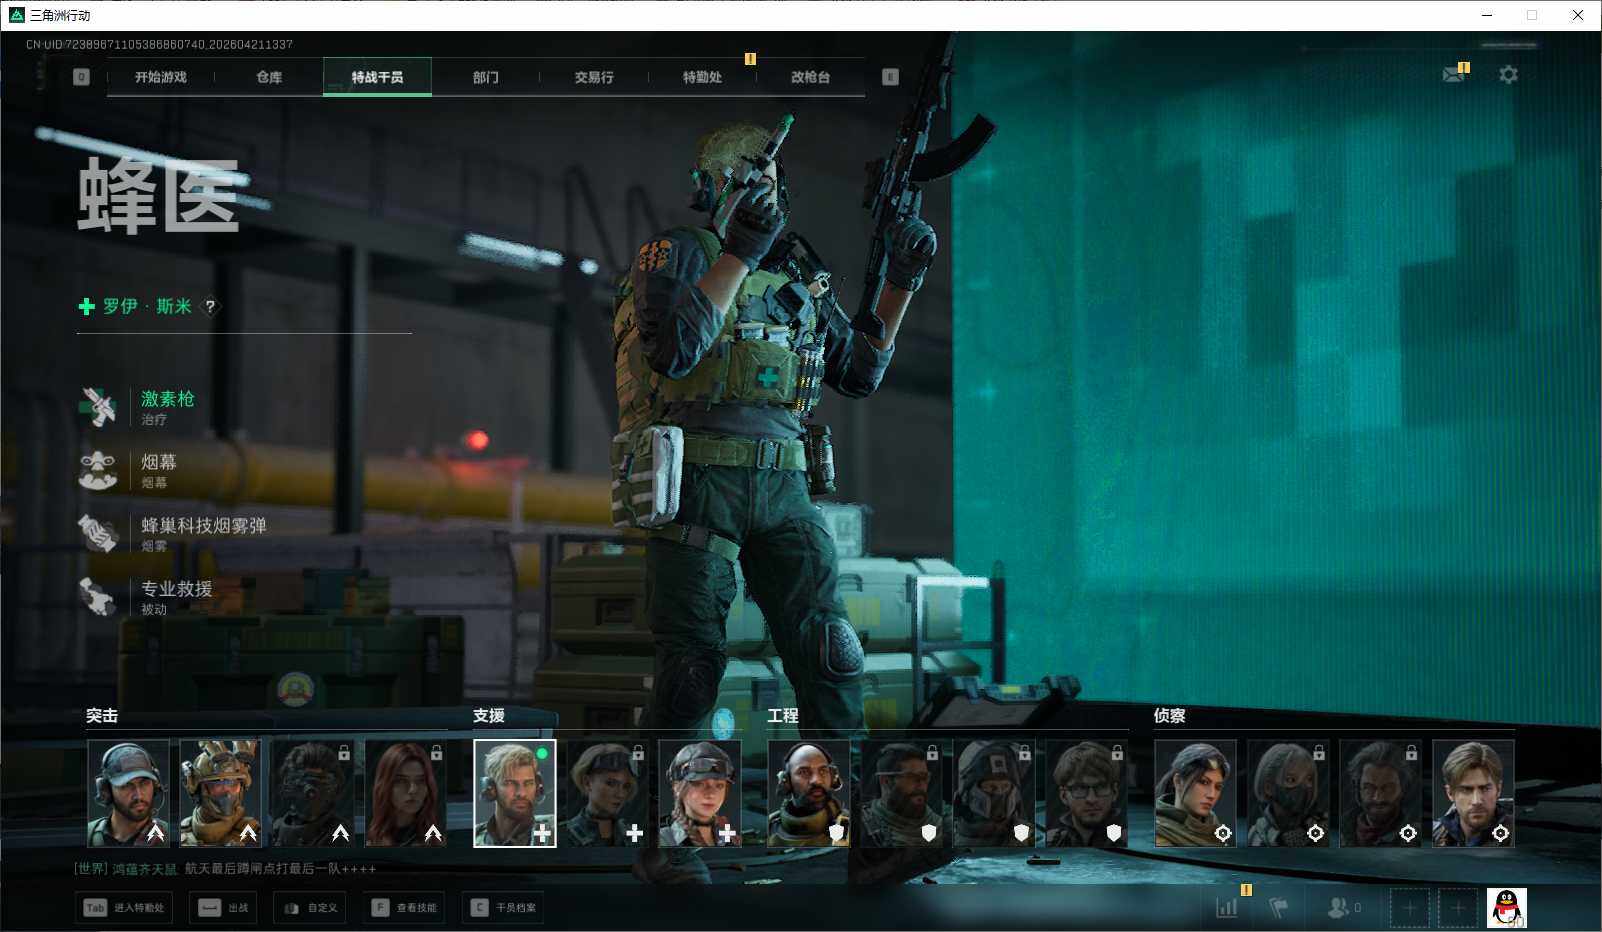Click the 出战 deploy button
Viewport: 1602px width, 932px height.
point(223,908)
